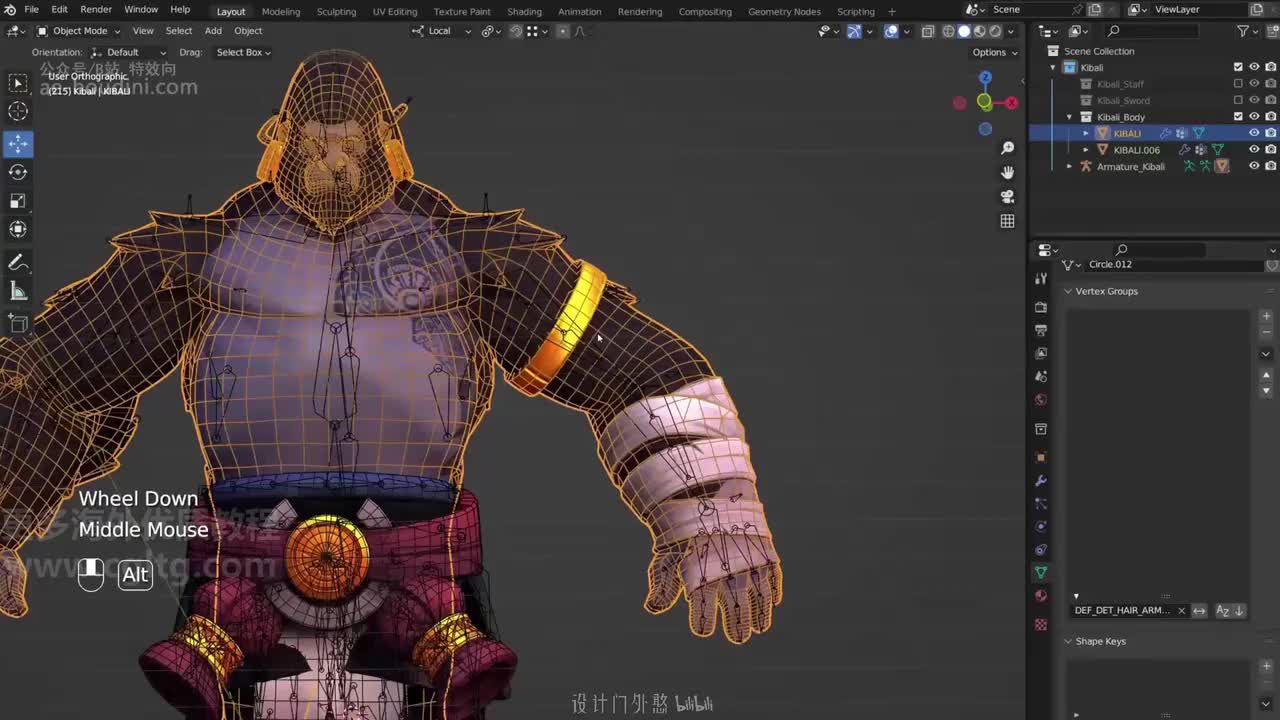This screenshot has width=1280, height=720.
Task: Choose the Rotate tool
Action: point(18,172)
